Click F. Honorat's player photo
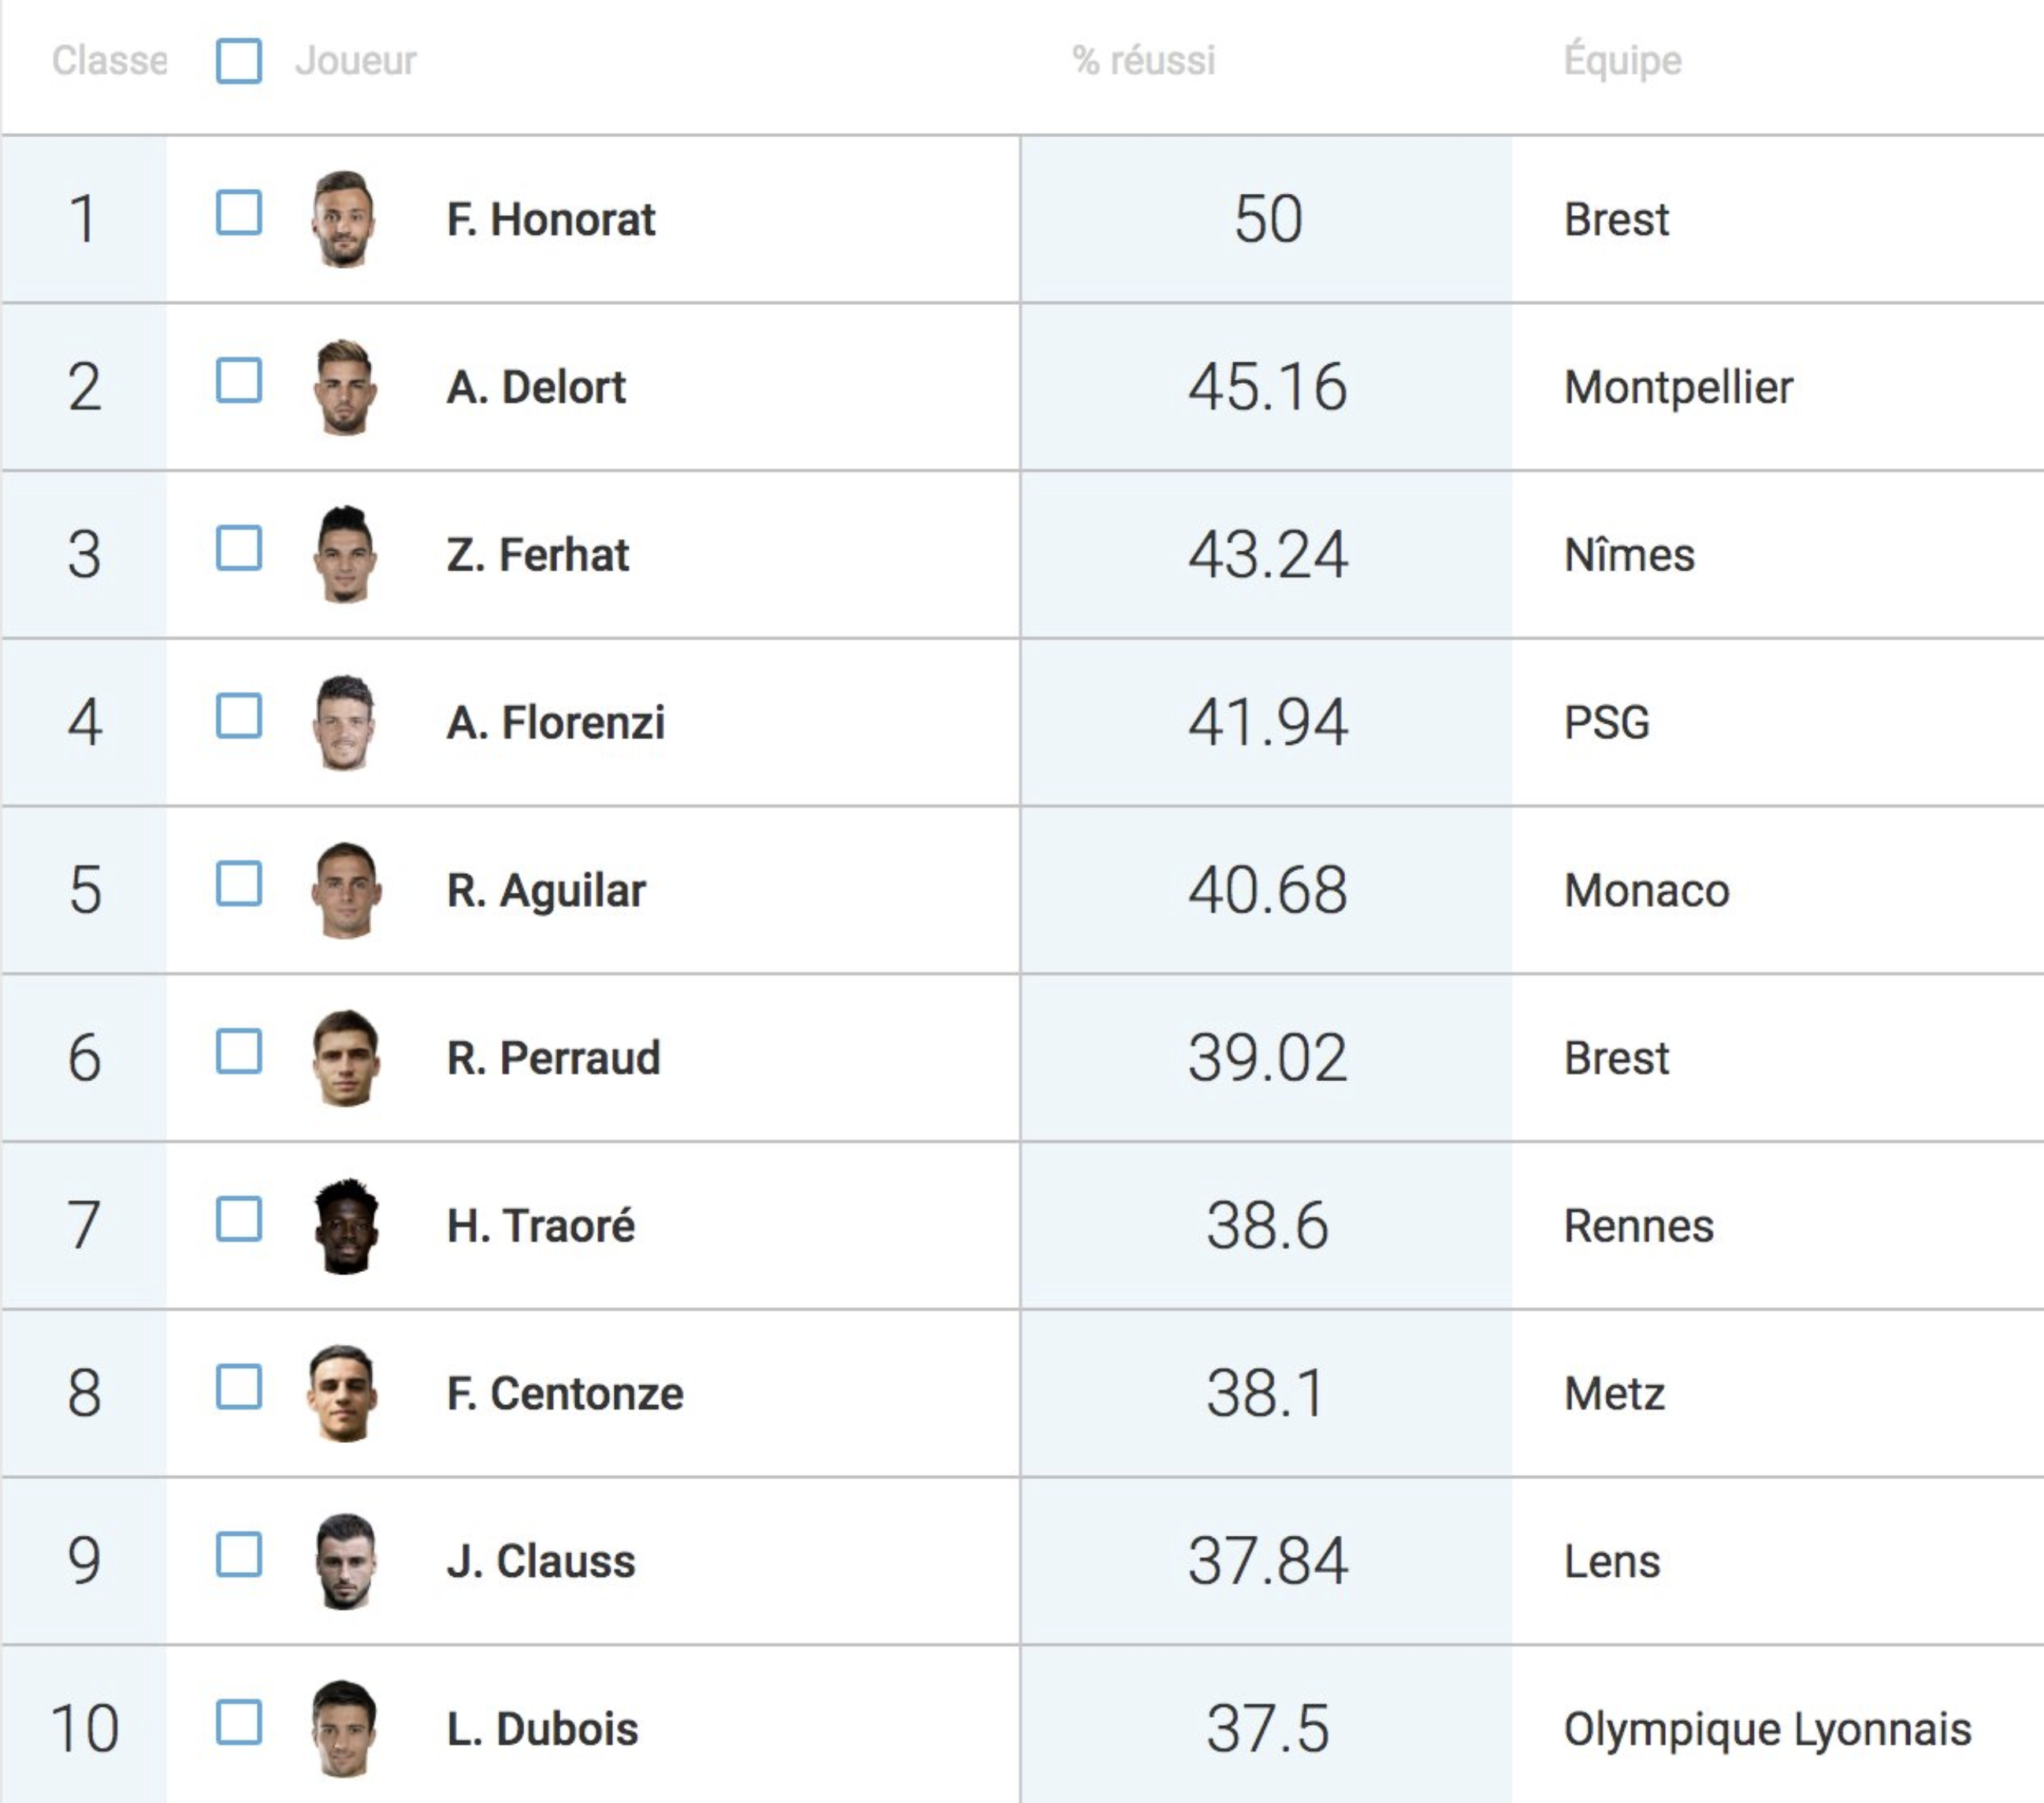 point(344,219)
